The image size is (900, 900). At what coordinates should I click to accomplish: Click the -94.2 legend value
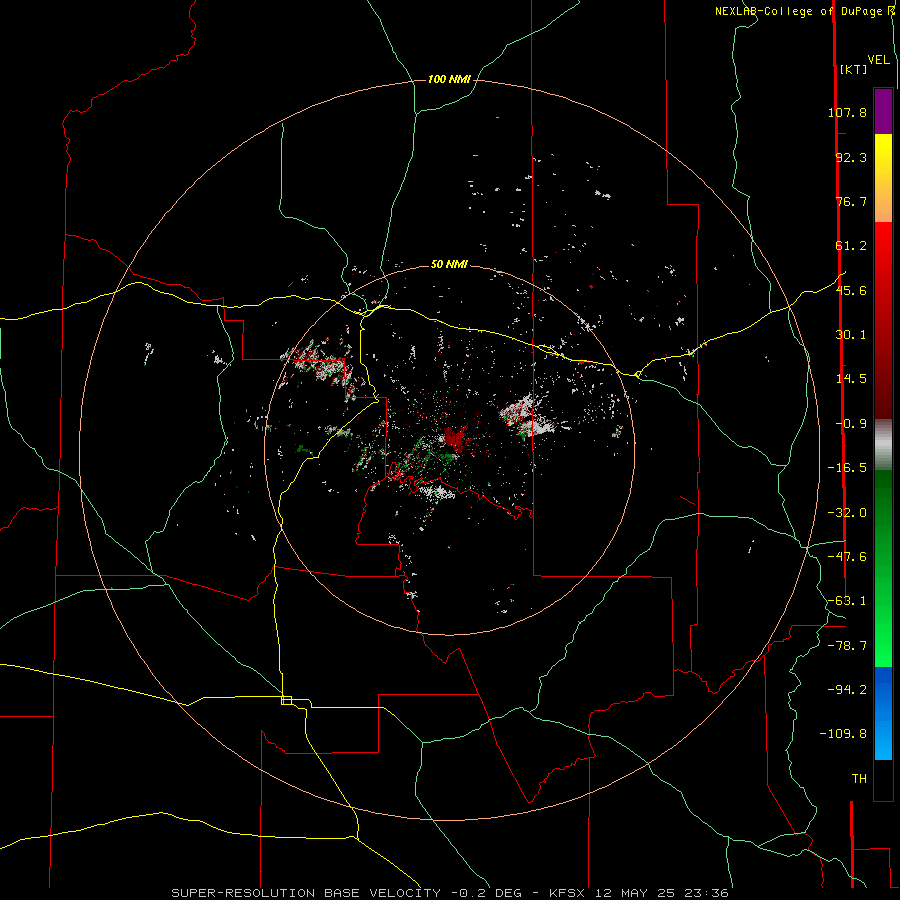point(847,690)
